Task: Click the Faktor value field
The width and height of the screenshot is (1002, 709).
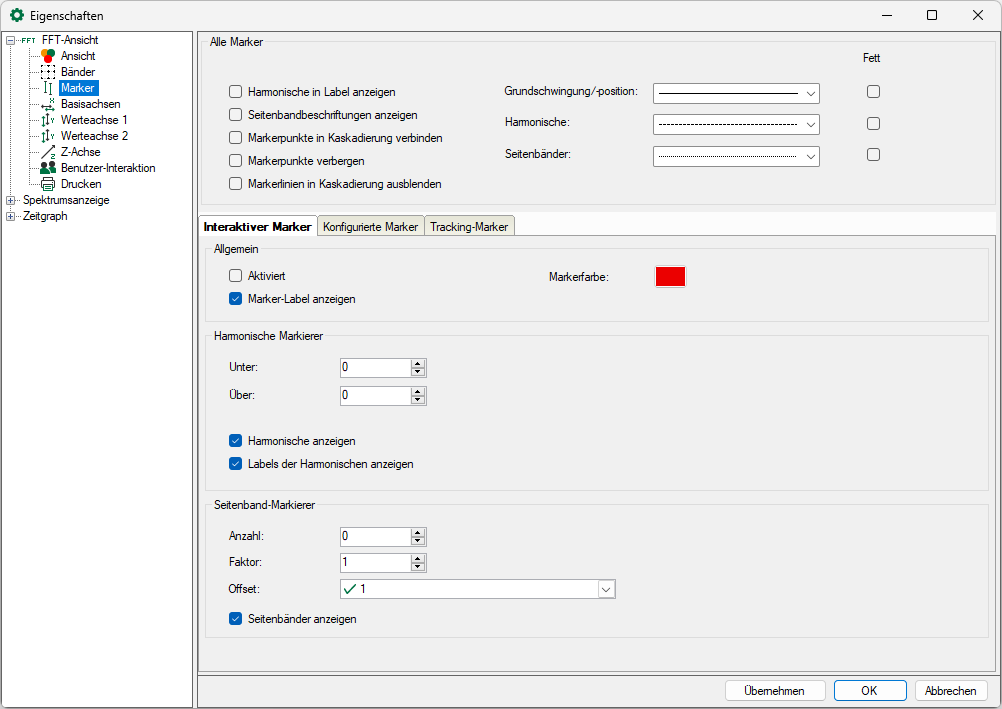Action: (x=375, y=563)
